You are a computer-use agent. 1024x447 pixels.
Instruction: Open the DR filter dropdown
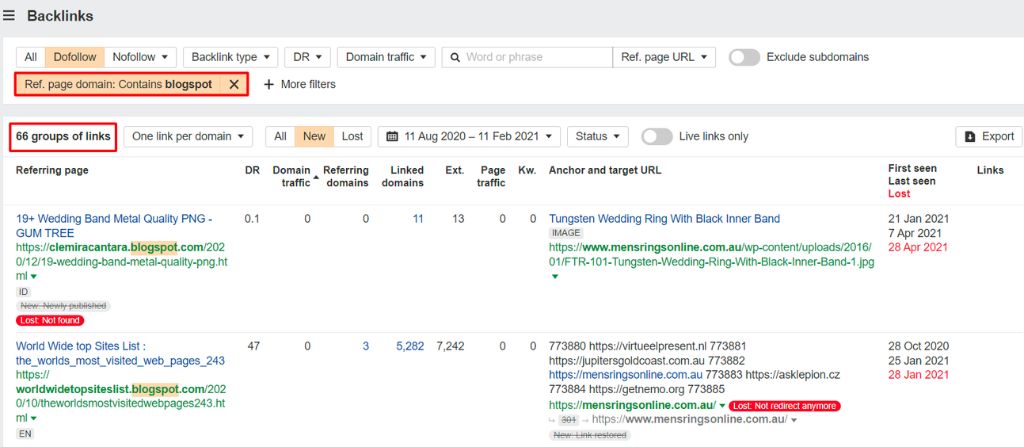coord(307,57)
